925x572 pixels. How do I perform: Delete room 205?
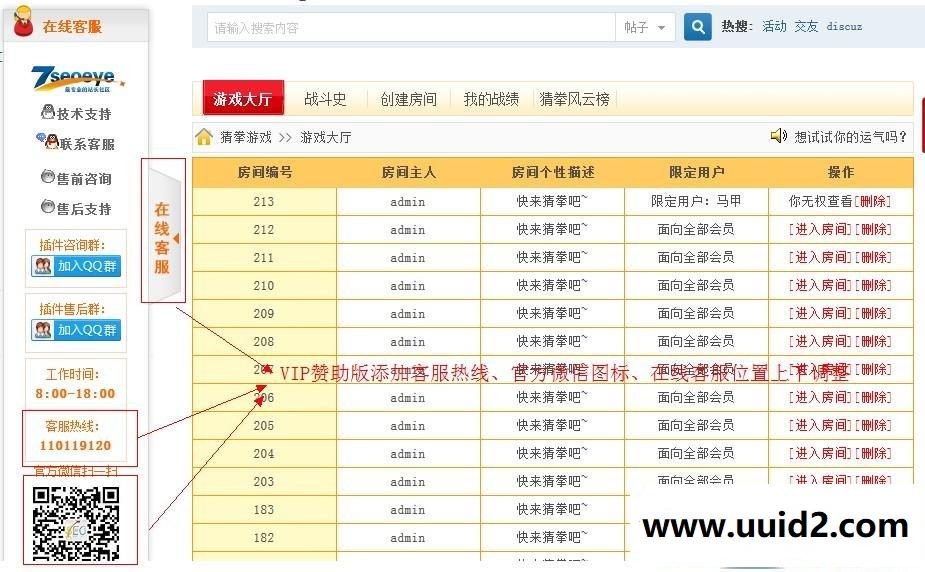[x=872, y=425]
